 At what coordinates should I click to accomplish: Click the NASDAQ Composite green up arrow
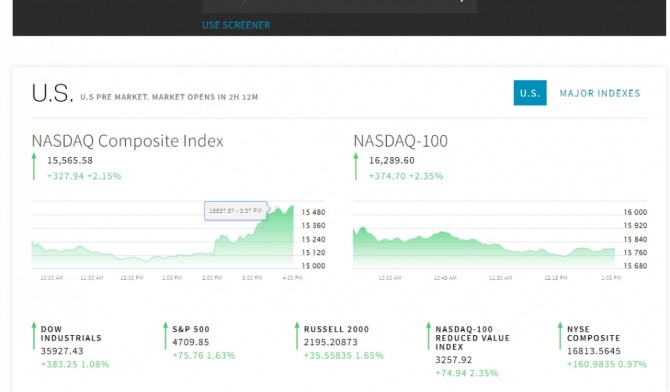[x=34, y=167]
